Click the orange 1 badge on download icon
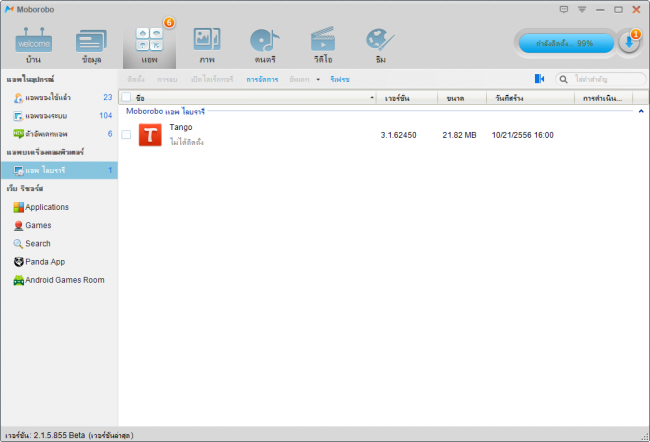This screenshot has height=442, width=650. point(635,34)
